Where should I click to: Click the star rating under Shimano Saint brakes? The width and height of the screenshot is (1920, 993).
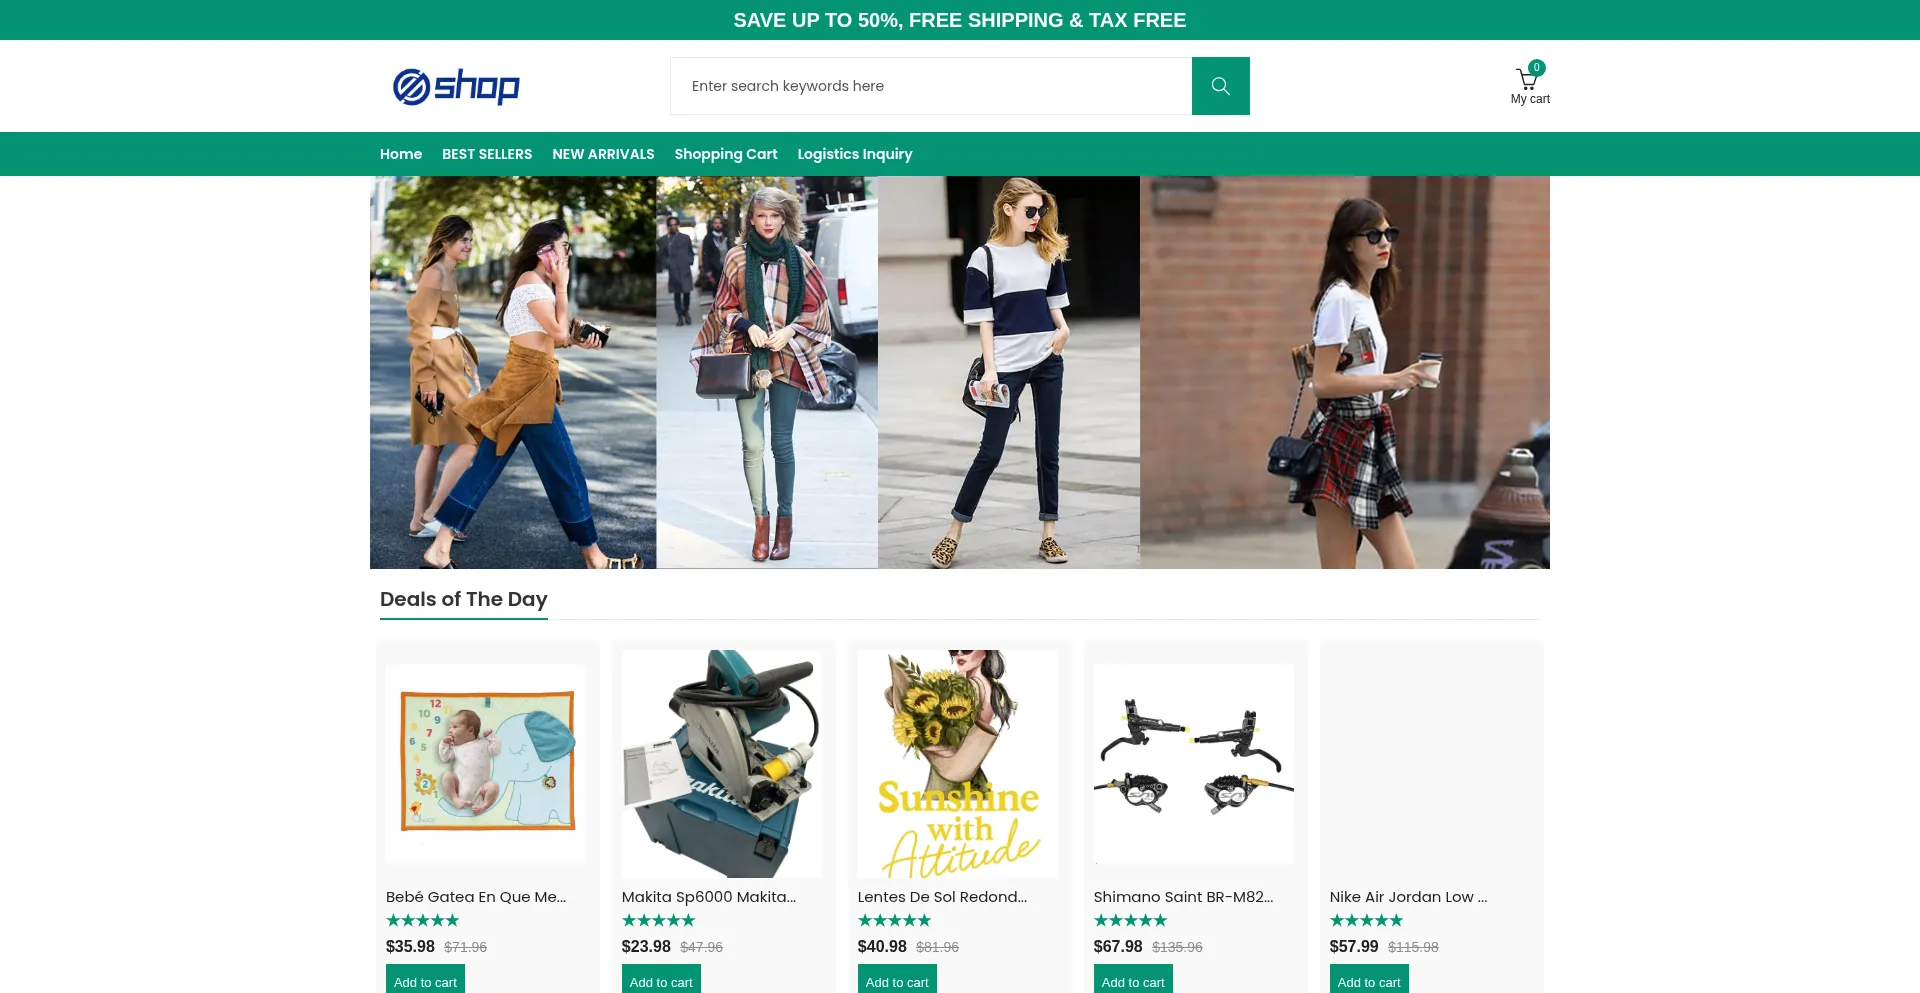tap(1130, 920)
